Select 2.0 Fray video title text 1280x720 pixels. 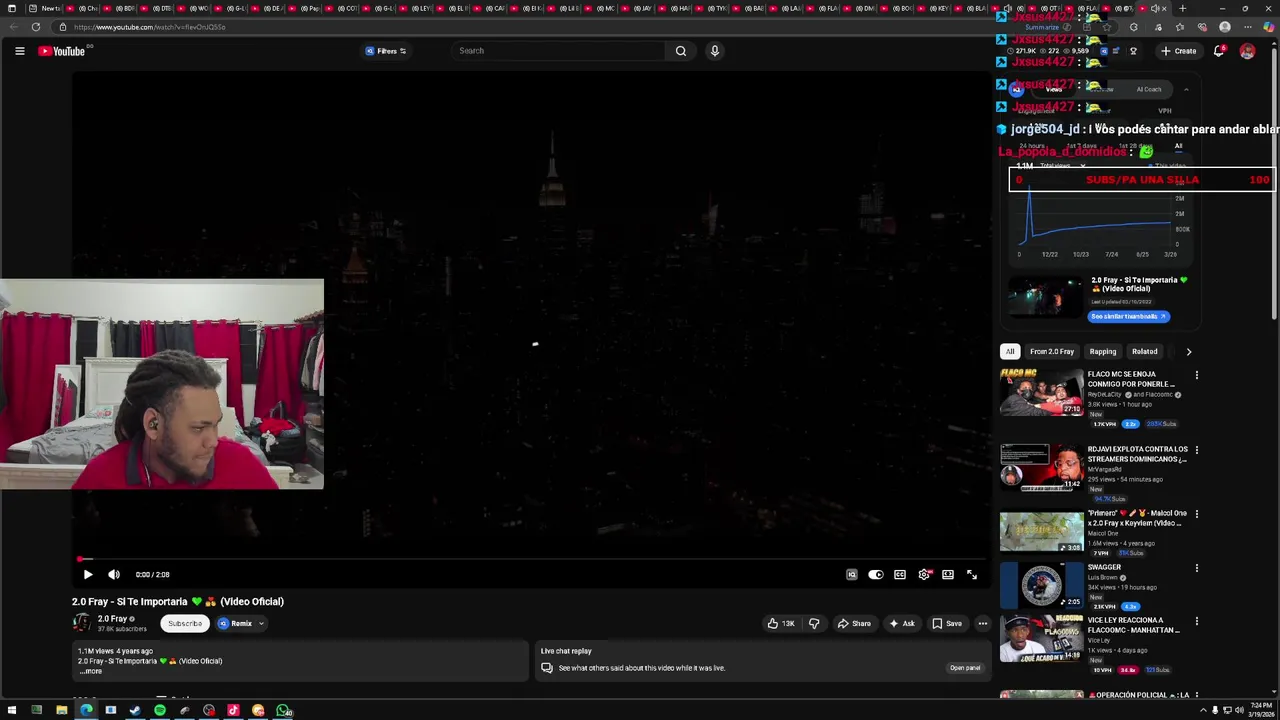pos(178,602)
